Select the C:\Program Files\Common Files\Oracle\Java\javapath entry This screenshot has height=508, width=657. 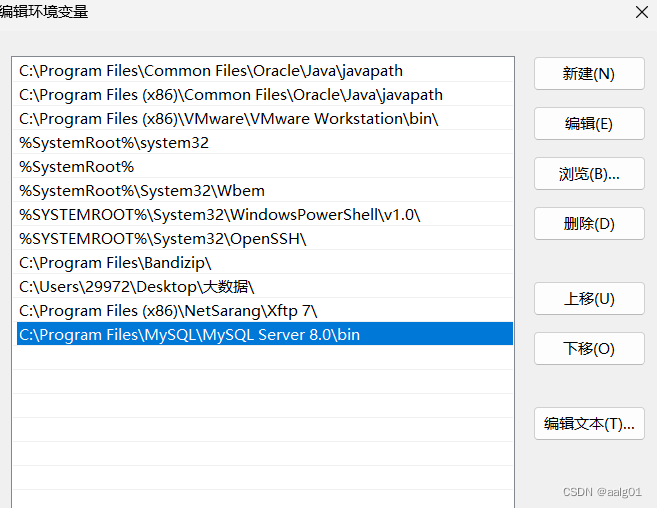point(265,70)
